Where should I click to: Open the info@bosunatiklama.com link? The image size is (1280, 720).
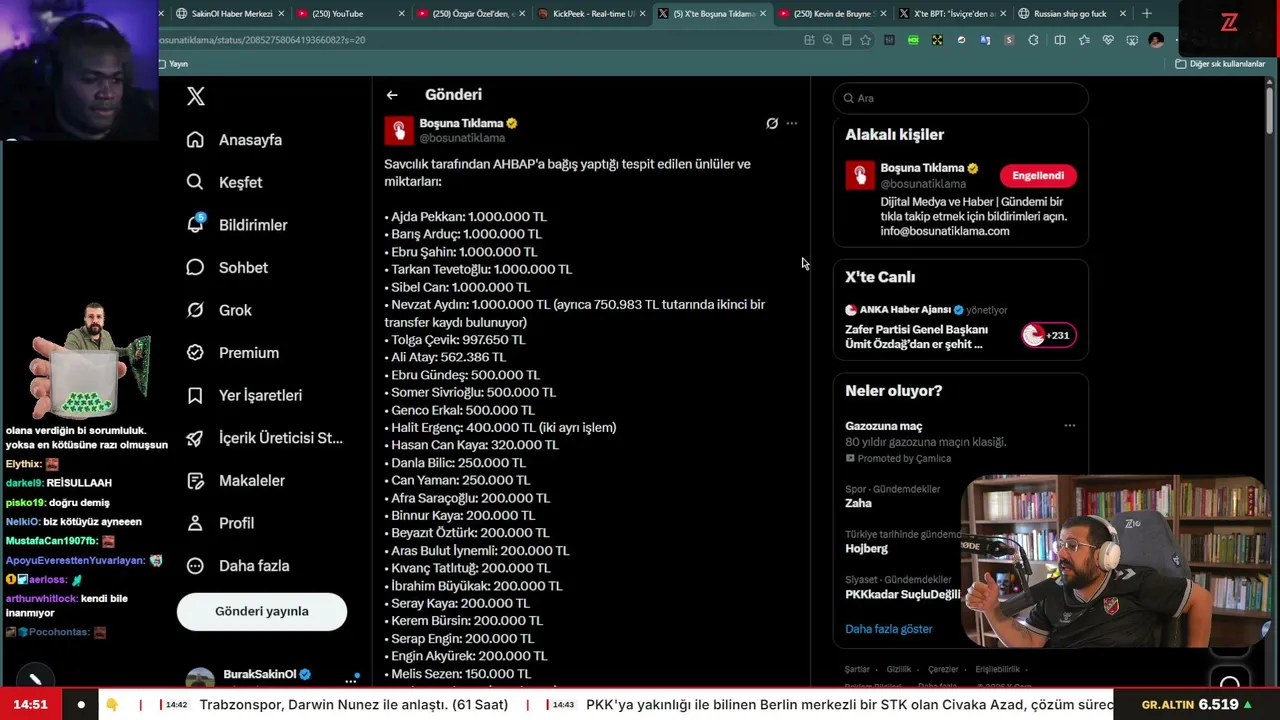(945, 231)
